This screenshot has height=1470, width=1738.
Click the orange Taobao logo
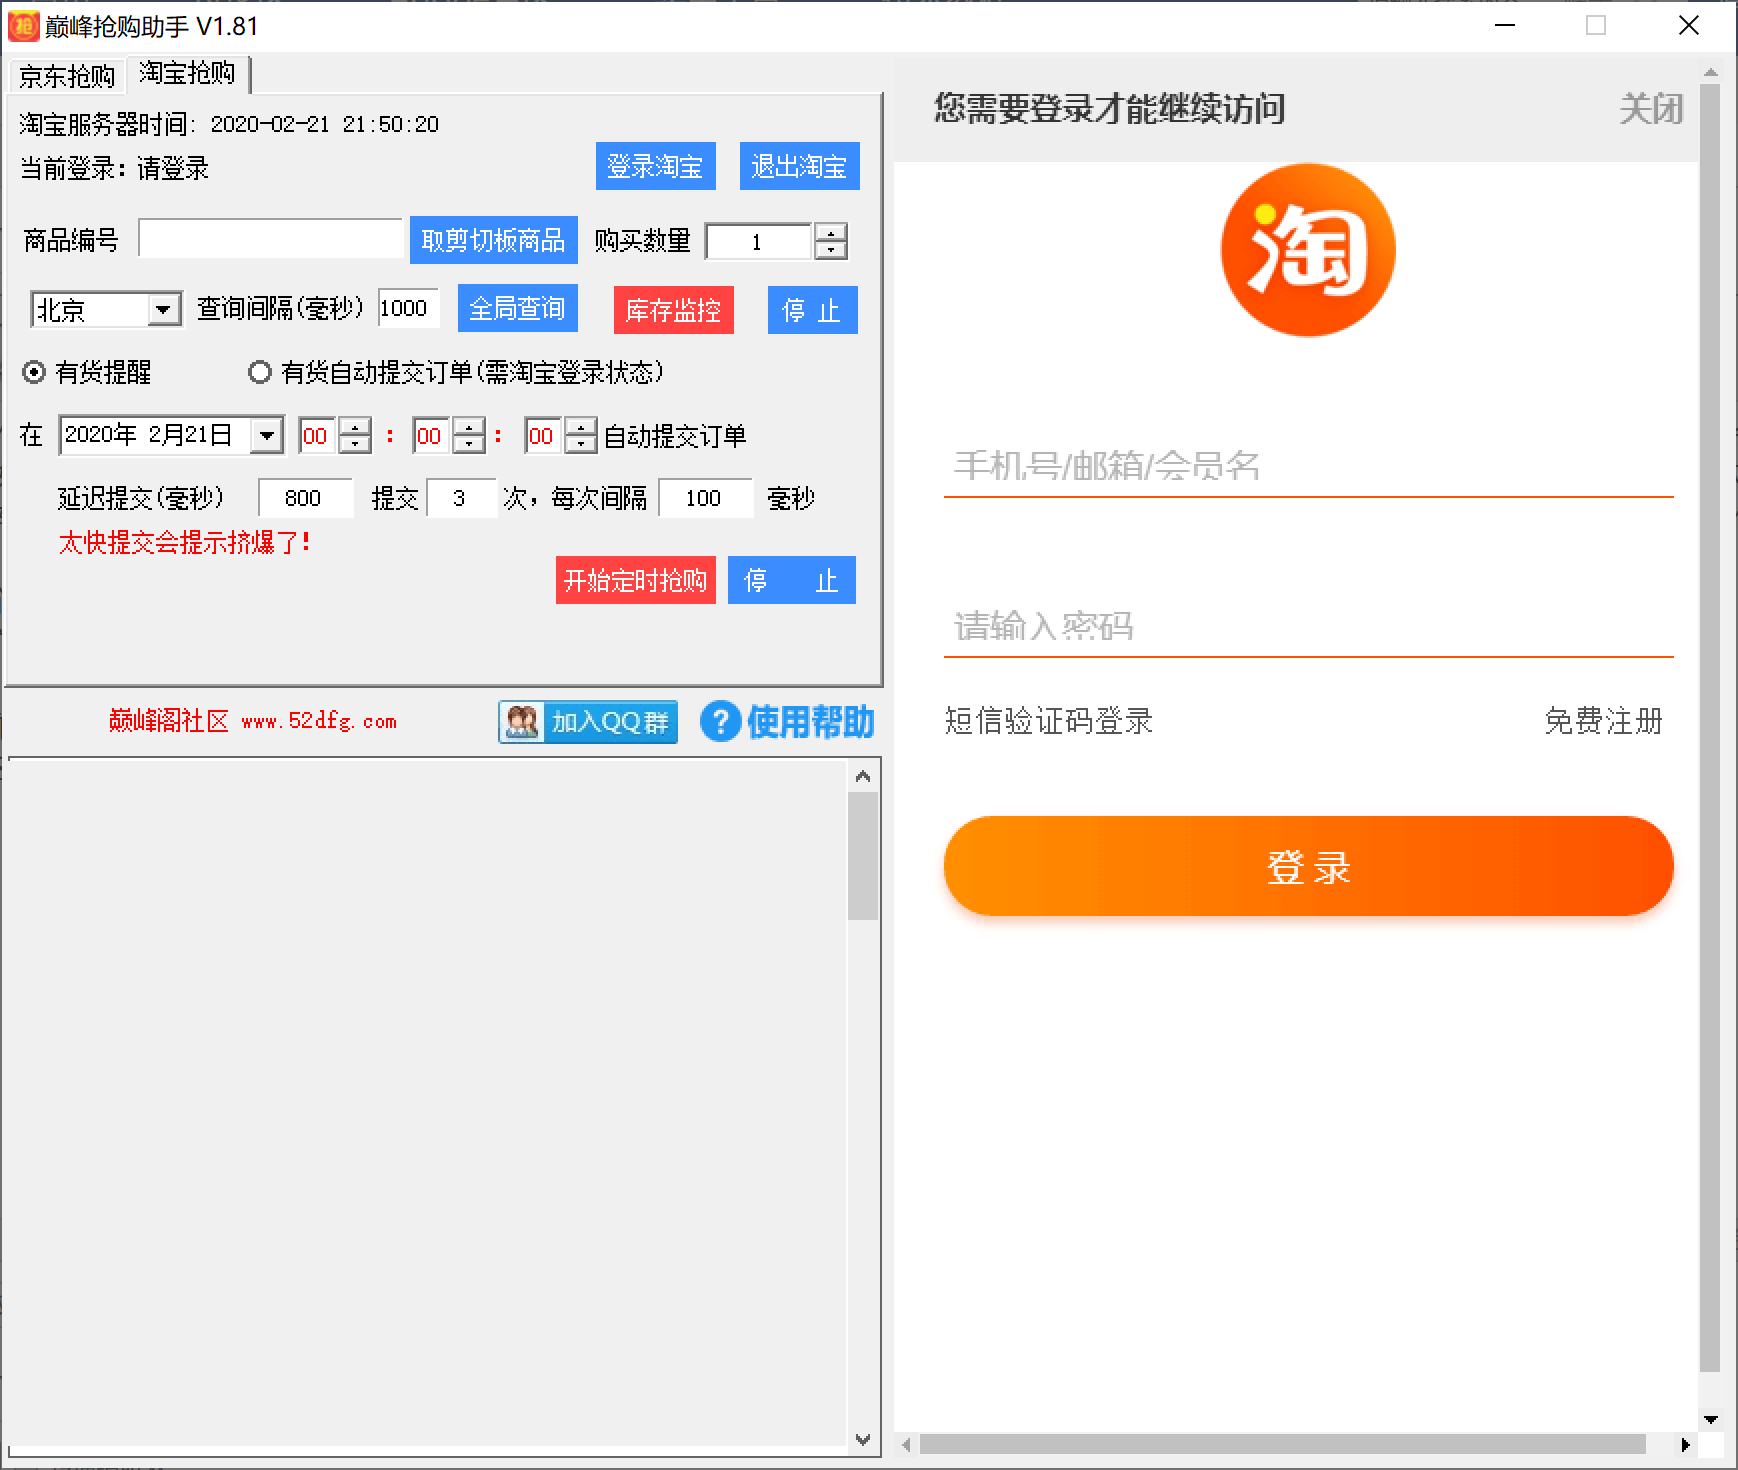click(x=1308, y=250)
